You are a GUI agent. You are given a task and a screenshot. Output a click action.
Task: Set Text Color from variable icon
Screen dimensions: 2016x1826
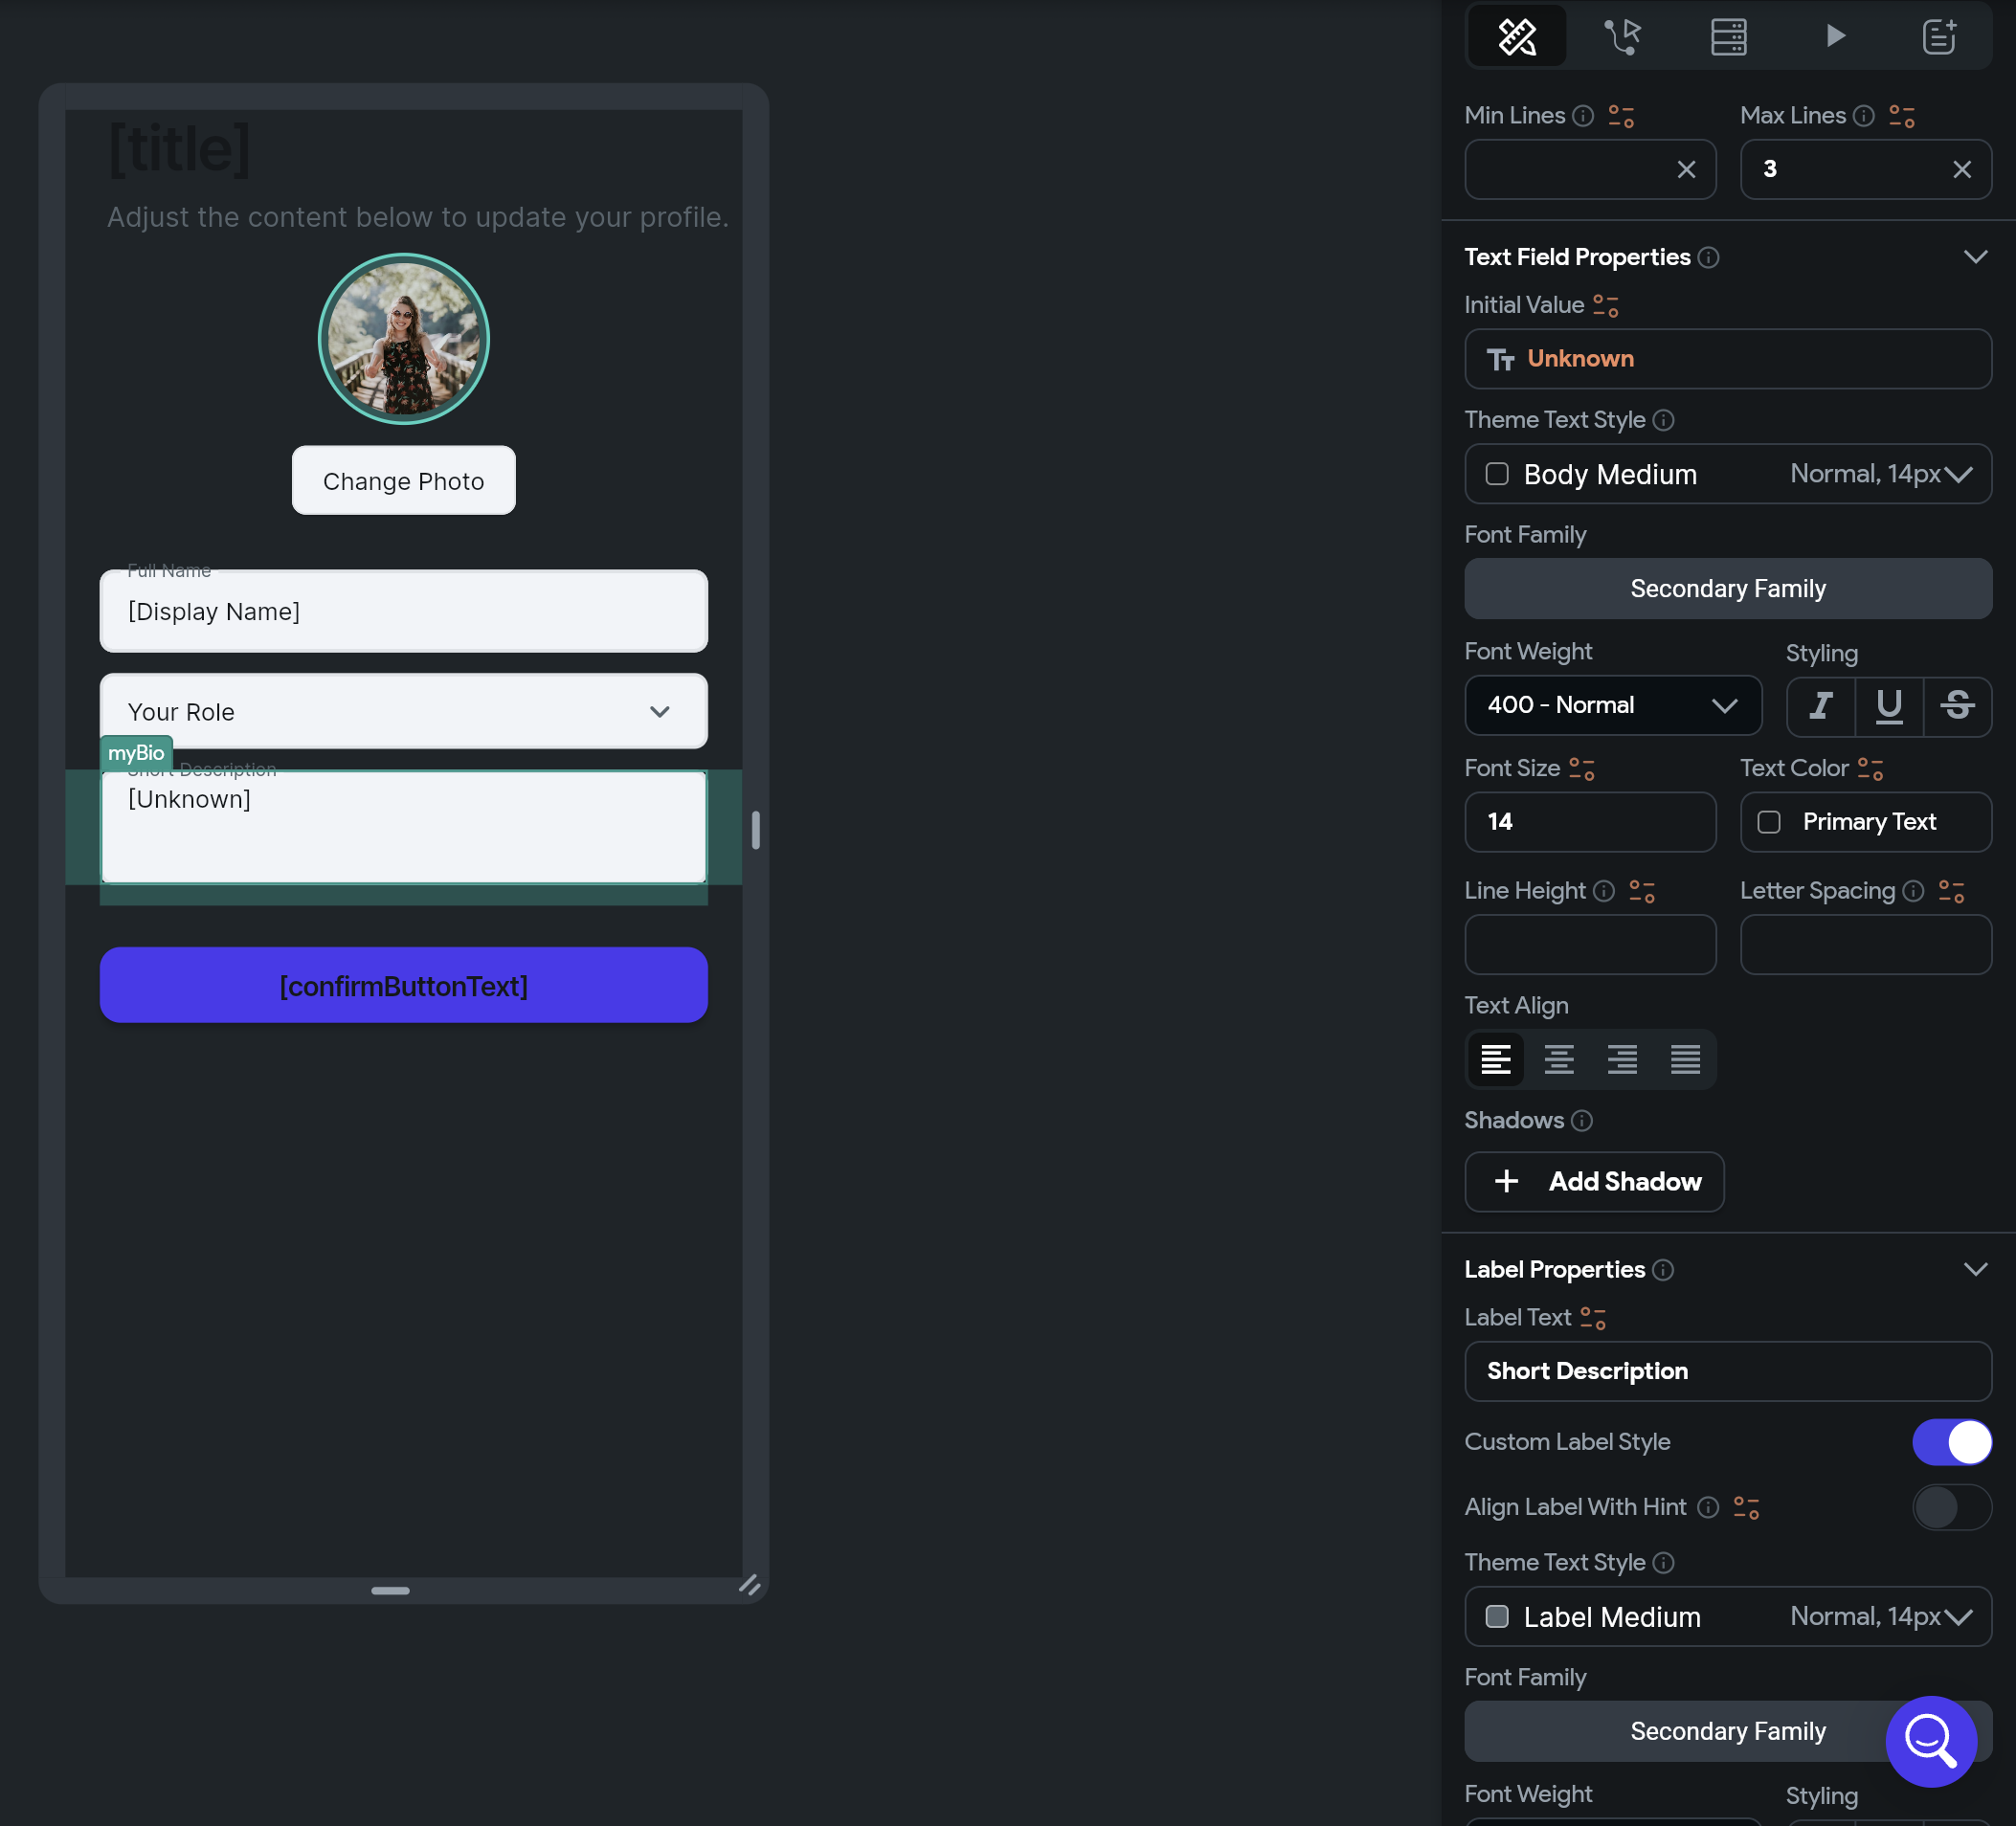point(1870,769)
